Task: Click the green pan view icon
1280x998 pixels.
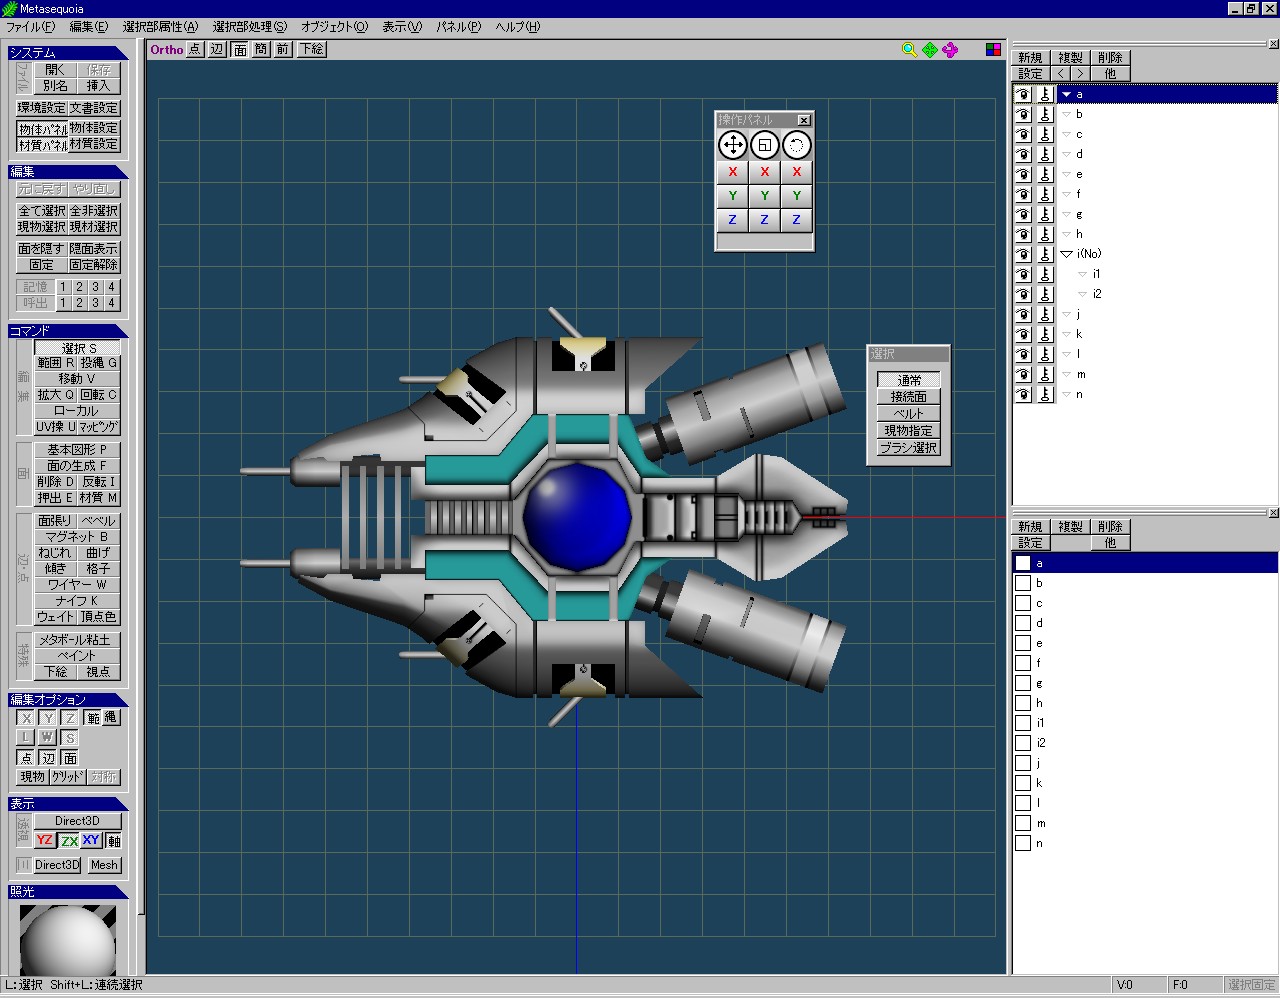Action: pos(930,49)
